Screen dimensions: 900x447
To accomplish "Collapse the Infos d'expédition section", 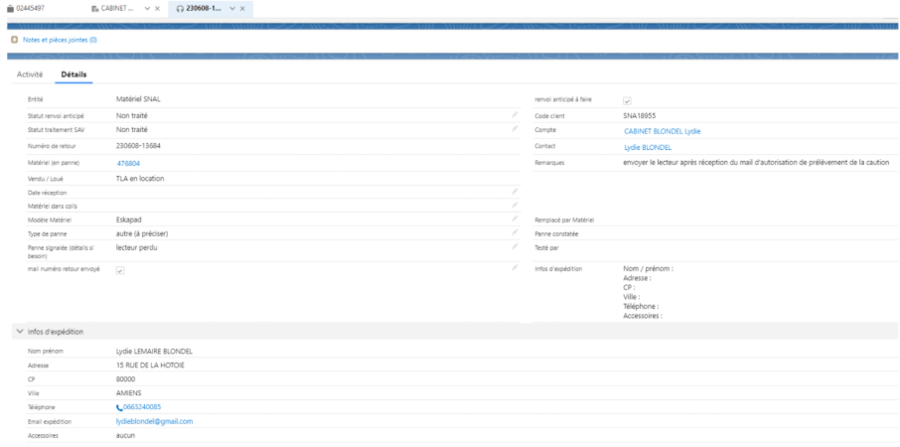I will tap(20, 332).
